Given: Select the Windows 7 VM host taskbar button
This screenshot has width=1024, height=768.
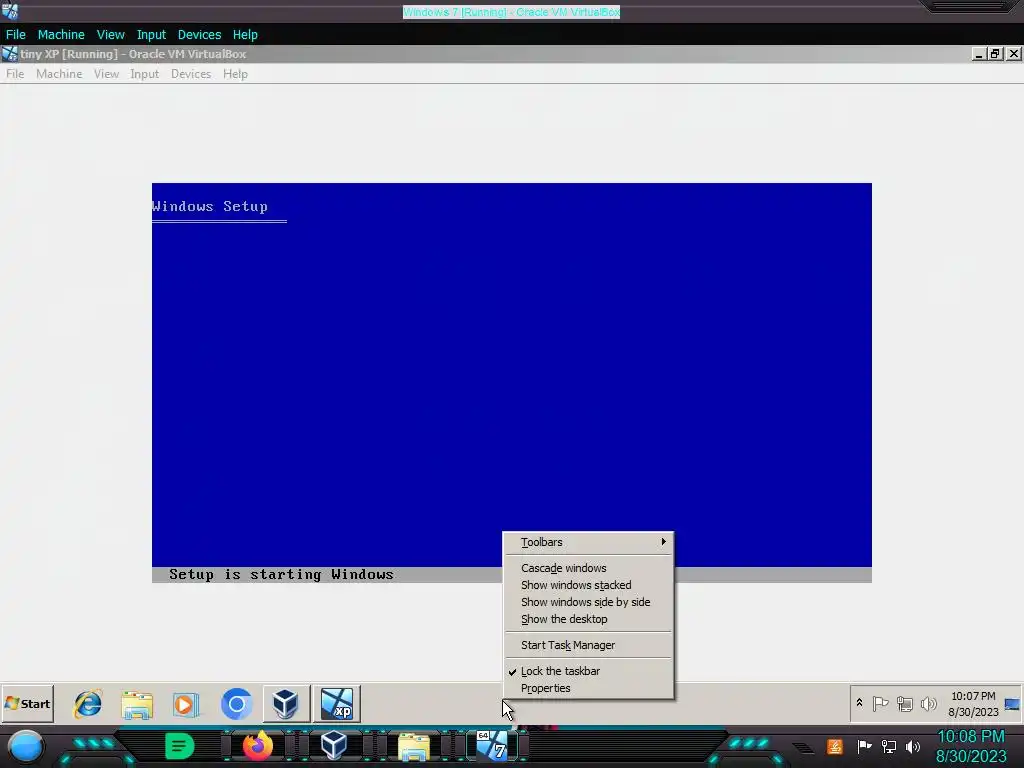Looking at the screenshot, I should tap(492, 746).
